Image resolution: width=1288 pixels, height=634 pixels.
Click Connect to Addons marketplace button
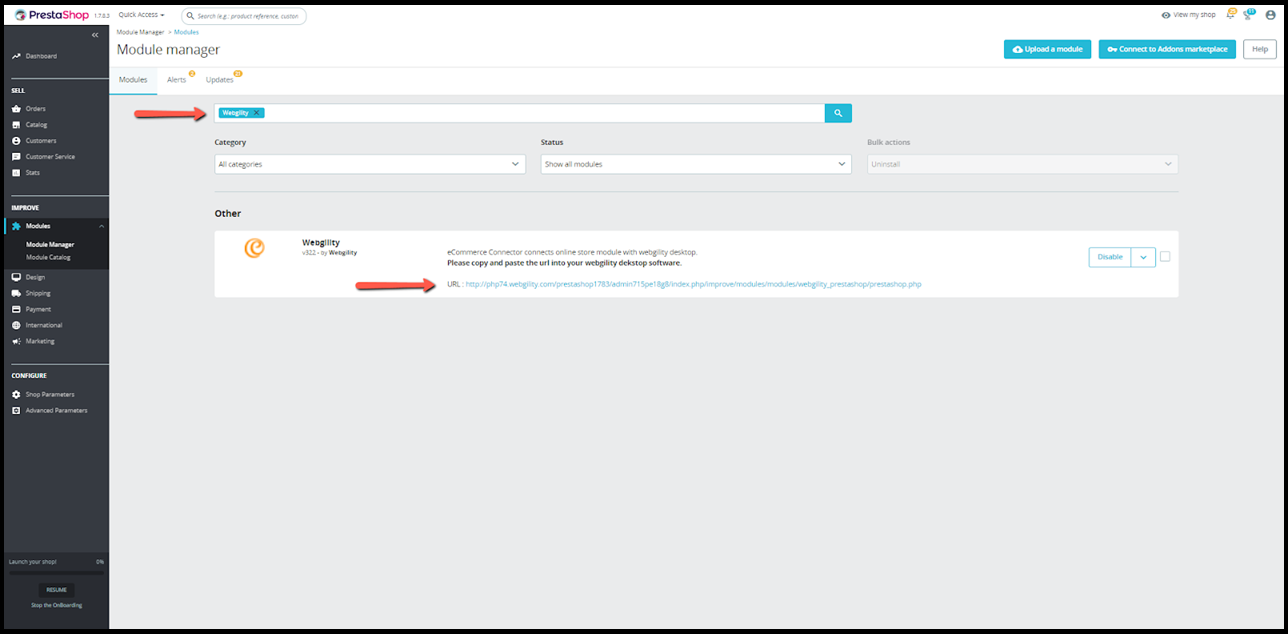pos(1168,49)
